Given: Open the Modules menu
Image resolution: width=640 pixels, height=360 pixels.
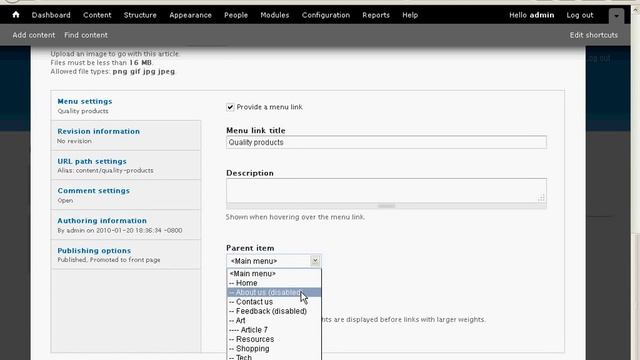Looking at the screenshot, I should [x=275, y=15].
